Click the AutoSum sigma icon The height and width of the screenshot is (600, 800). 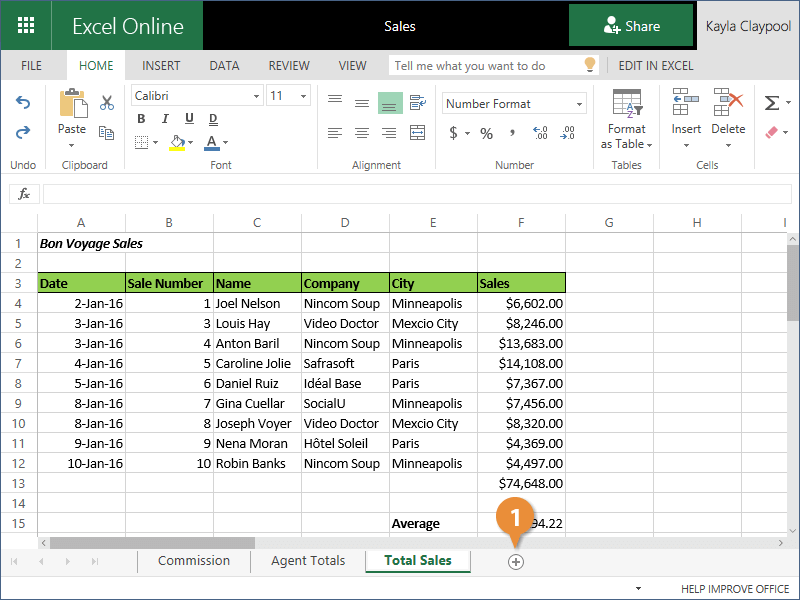(771, 103)
